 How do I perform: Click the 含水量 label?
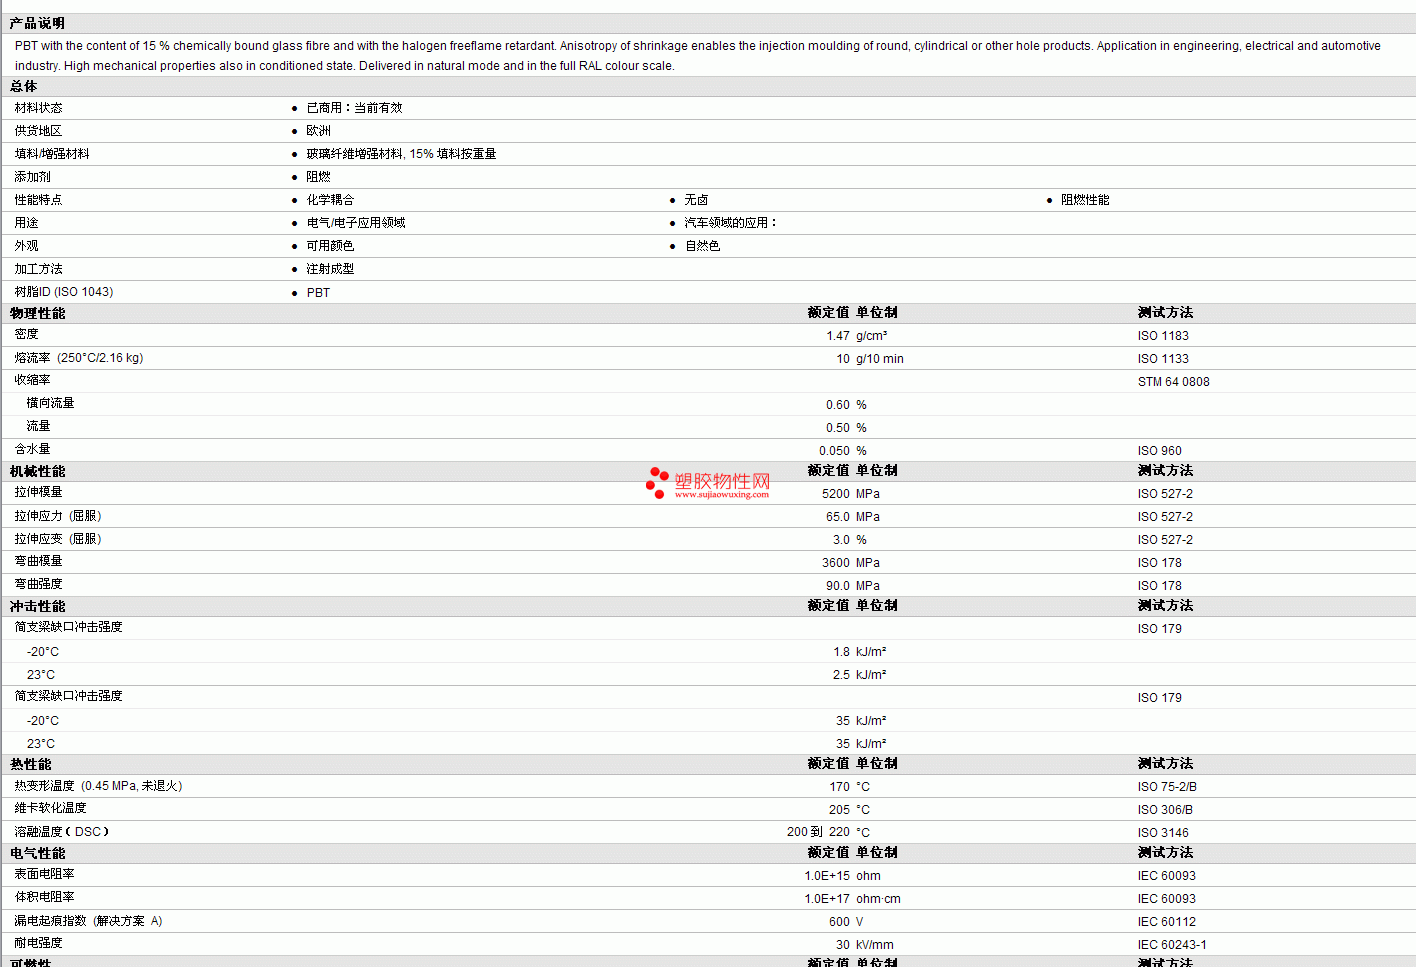[x=32, y=449]
